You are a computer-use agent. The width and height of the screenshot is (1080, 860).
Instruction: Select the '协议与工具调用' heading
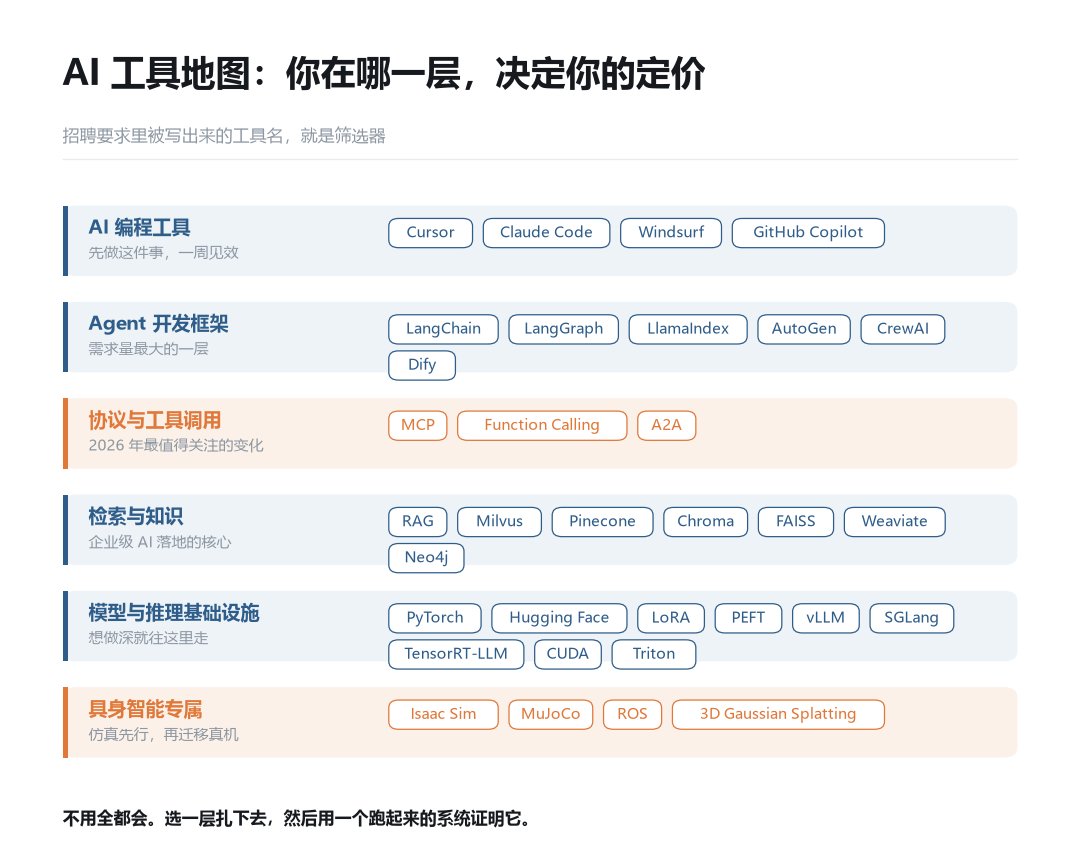coord(155,420)
